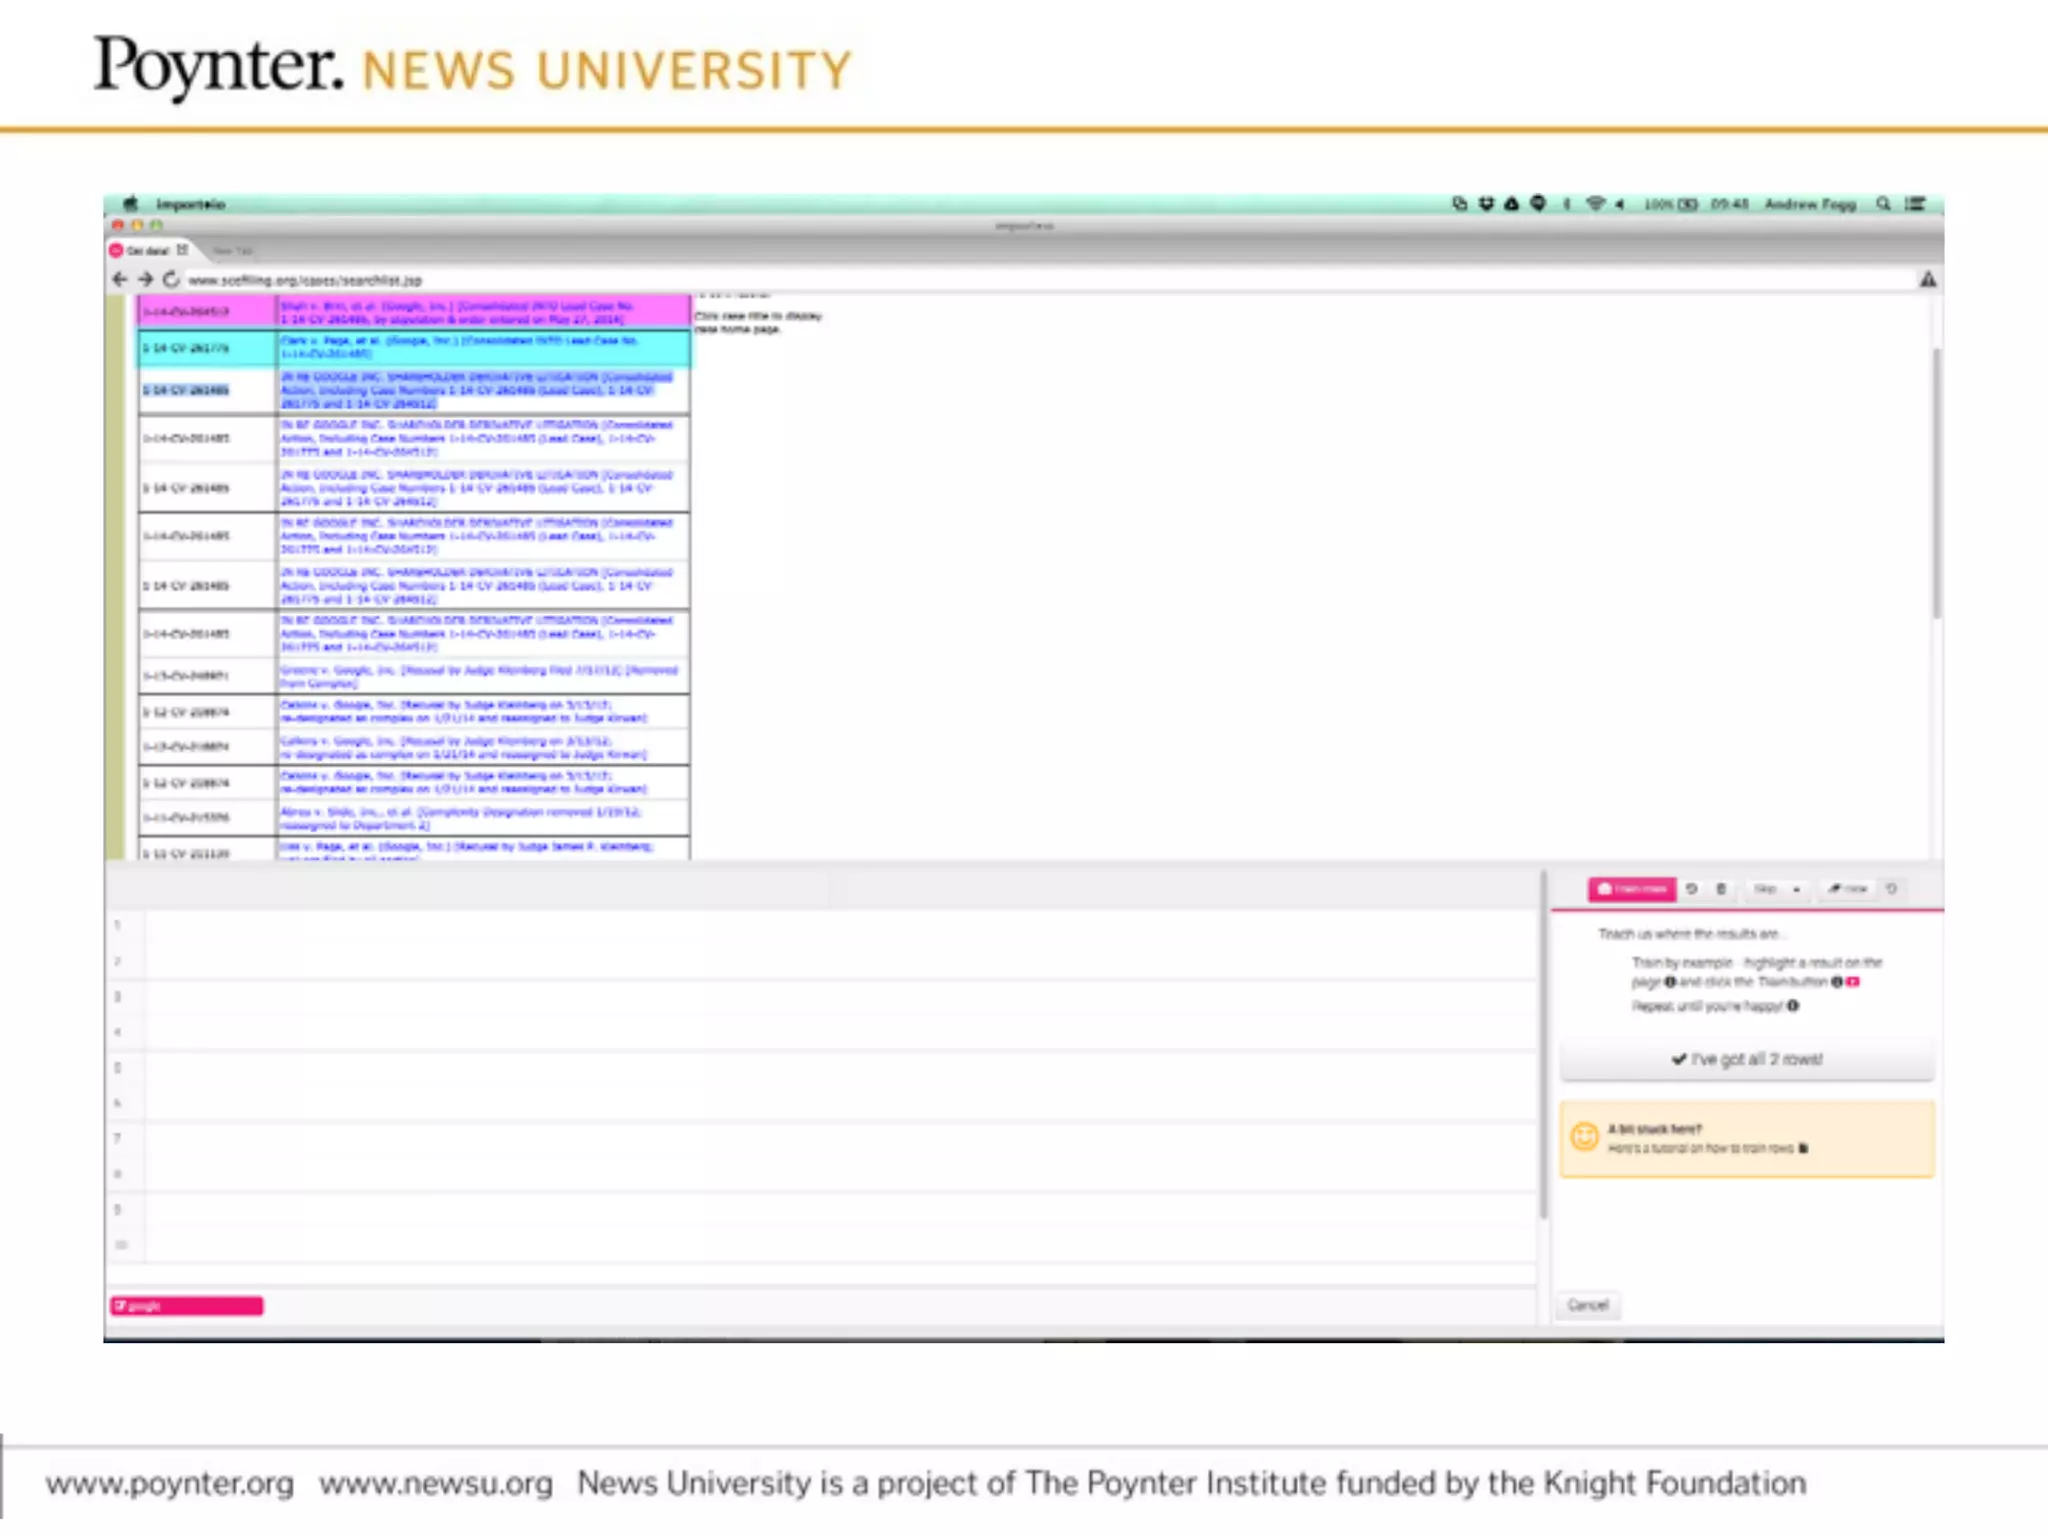Open the Andrew Fogg user menu

tap(1809, 204)
